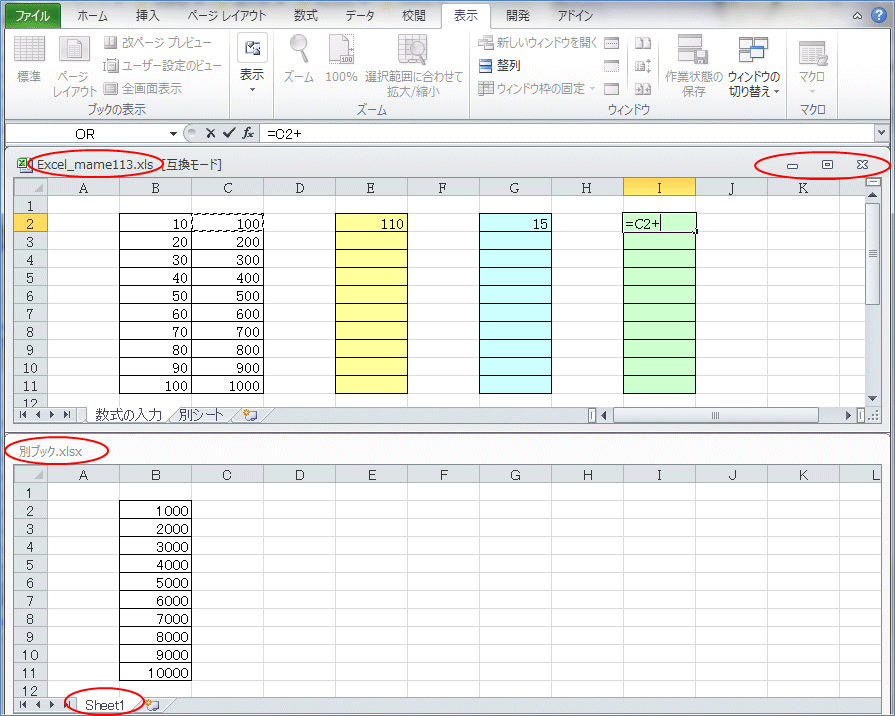Click the ズーム magnifier icon
The image size is (895, 716).
pos(299,50)
